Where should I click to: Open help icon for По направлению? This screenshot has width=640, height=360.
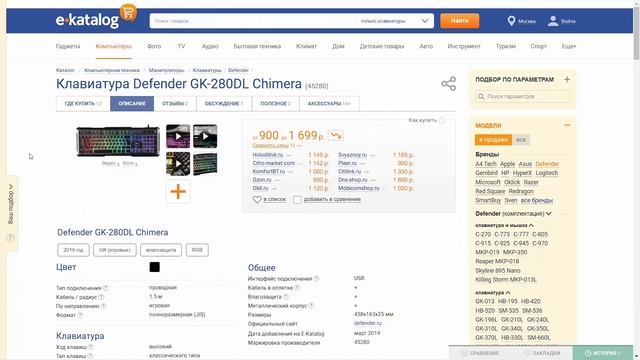[x=103, y=306]
